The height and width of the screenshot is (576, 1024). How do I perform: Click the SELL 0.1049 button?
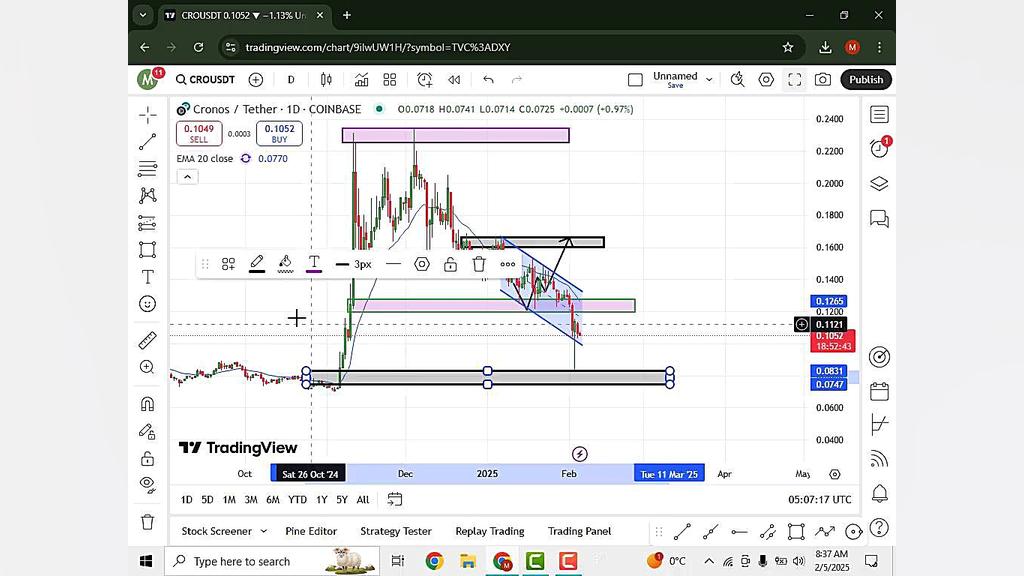click(199, 133)
